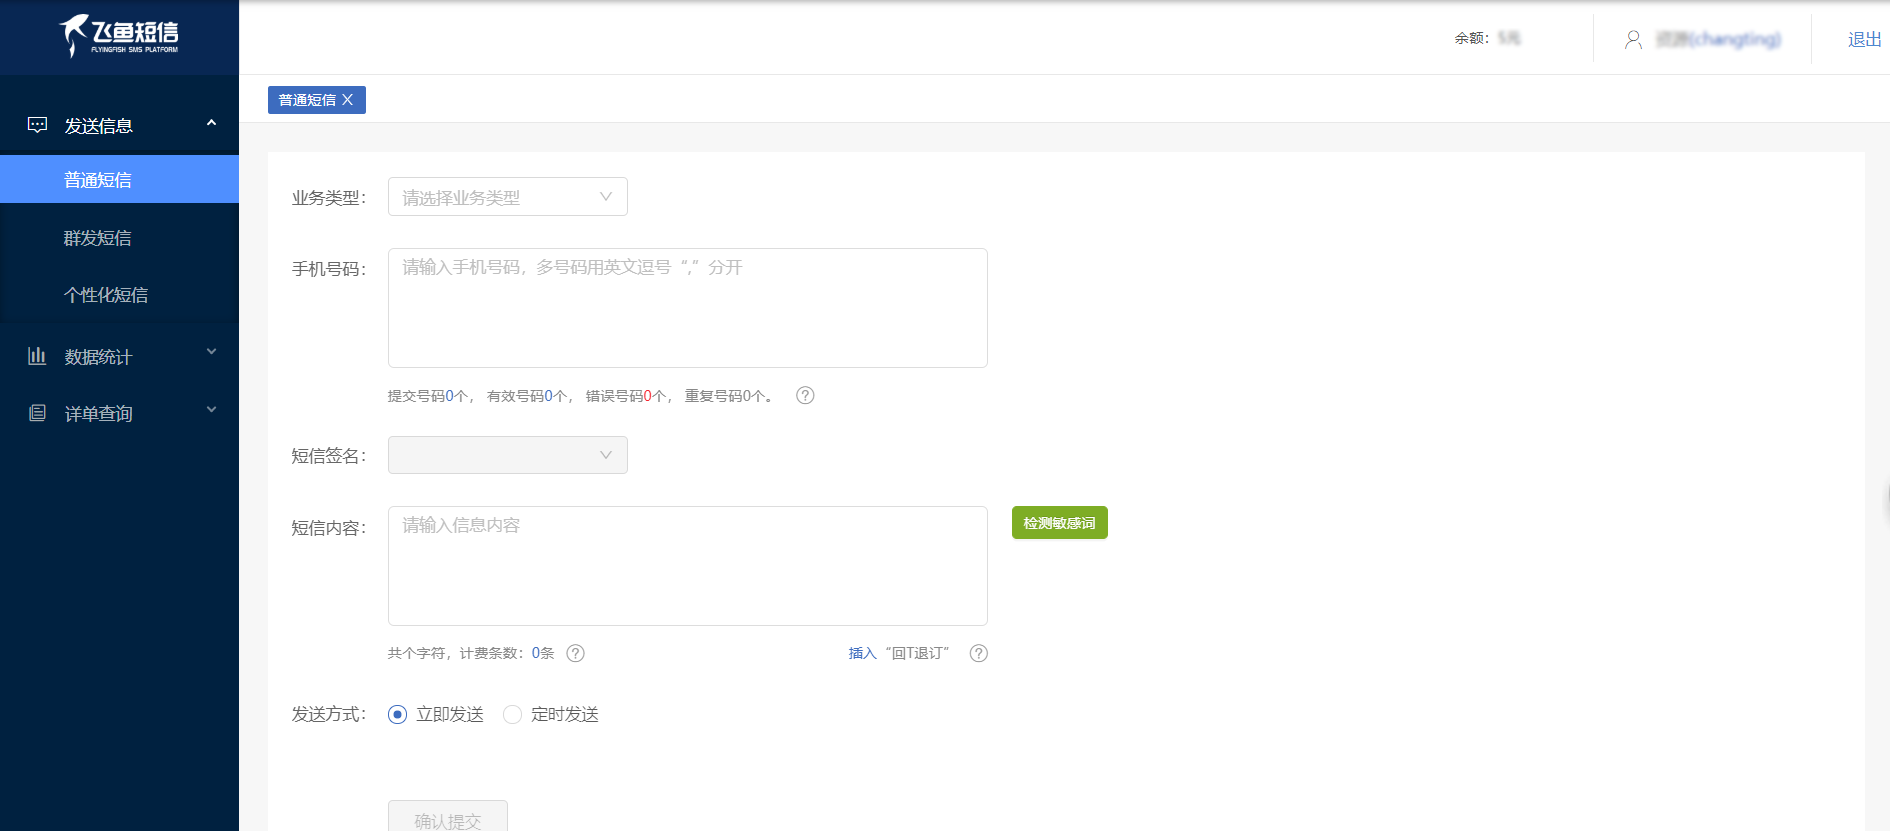
Task: Click the 详单查询 document icon
Action: (37, 413)
